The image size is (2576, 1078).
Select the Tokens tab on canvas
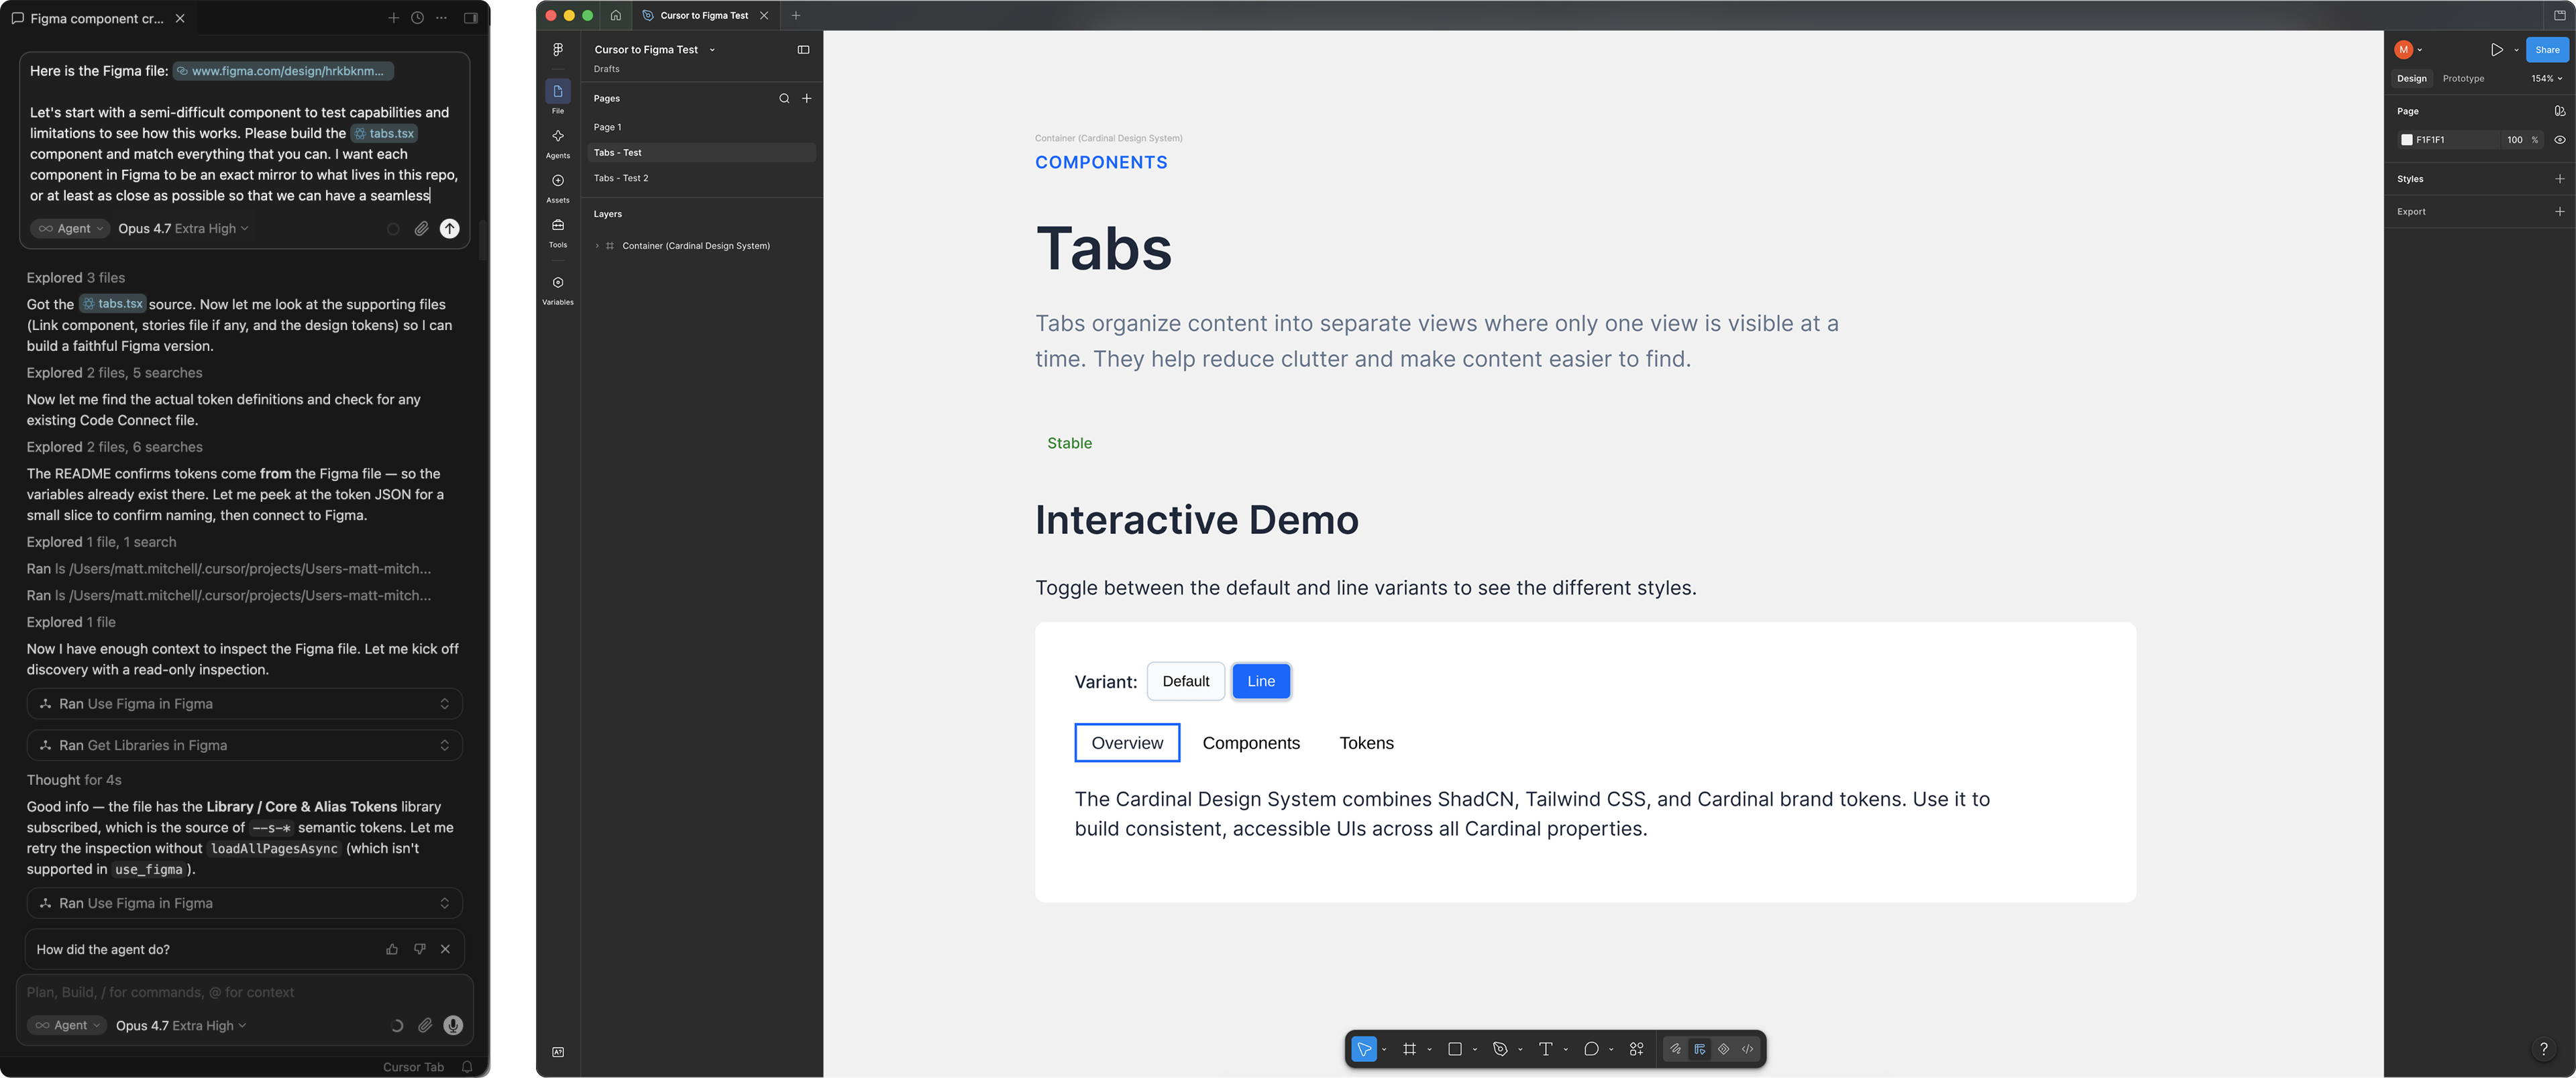click(1366, 743)
